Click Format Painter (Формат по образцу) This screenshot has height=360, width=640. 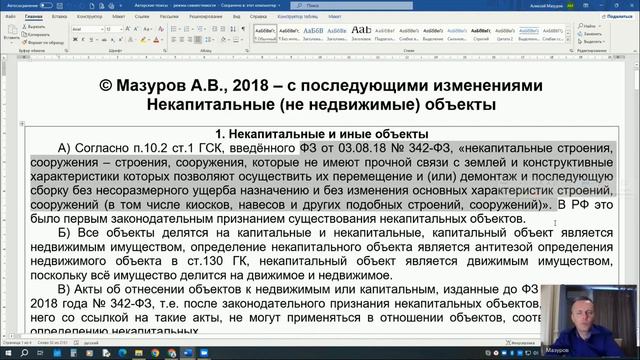pyautogui.click(x=43, y=42)
